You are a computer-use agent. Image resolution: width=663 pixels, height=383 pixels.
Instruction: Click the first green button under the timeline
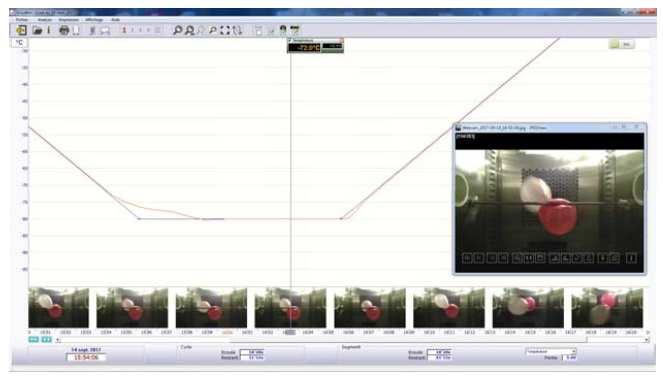(33, 339)
